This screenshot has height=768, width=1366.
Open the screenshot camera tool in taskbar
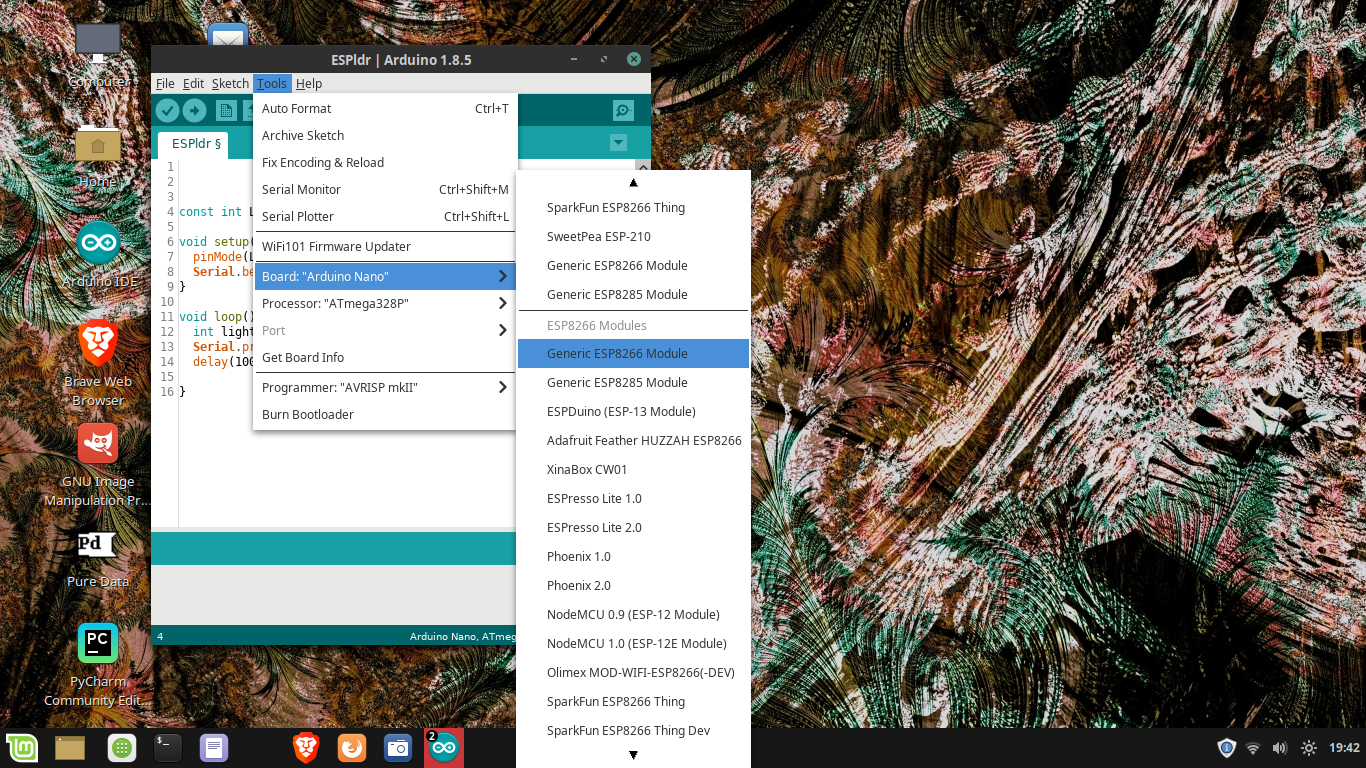click(x=398, y=747)
